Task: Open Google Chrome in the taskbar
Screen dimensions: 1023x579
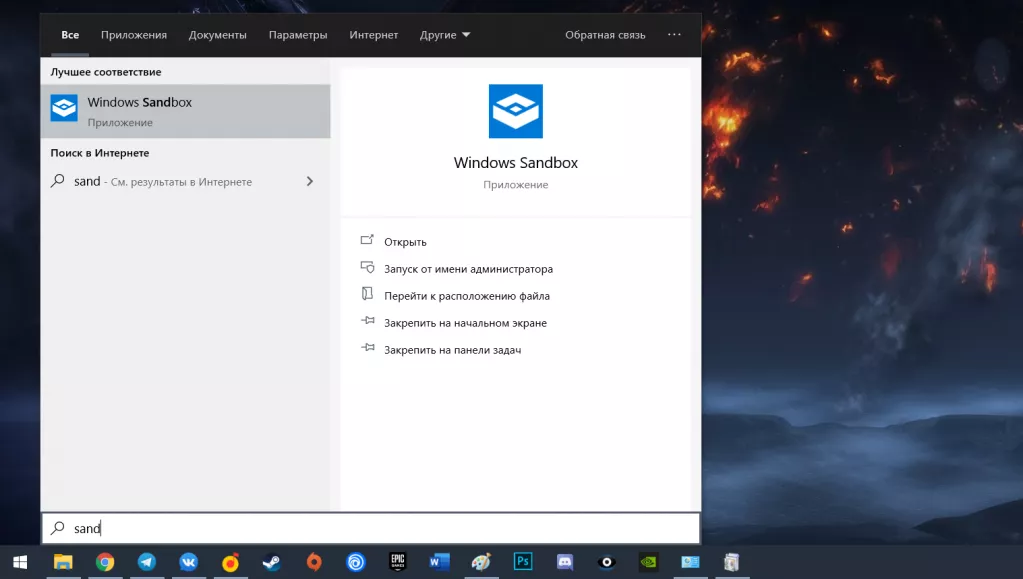Action: 105,562
